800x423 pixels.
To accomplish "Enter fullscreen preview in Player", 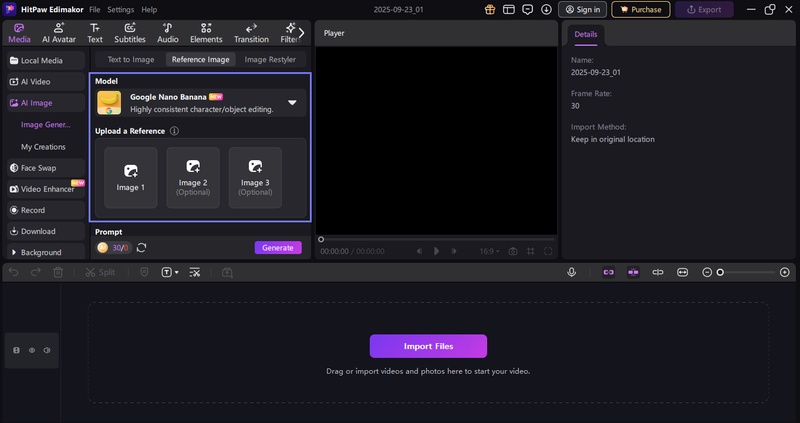I will point(548,251).
